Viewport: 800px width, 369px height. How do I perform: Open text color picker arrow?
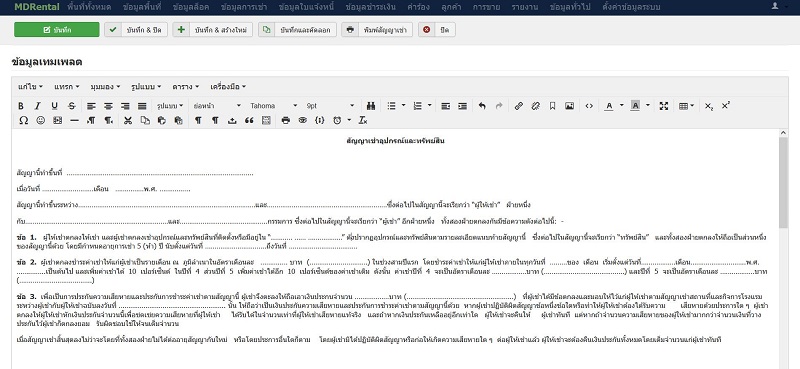[x=621, y=106]
